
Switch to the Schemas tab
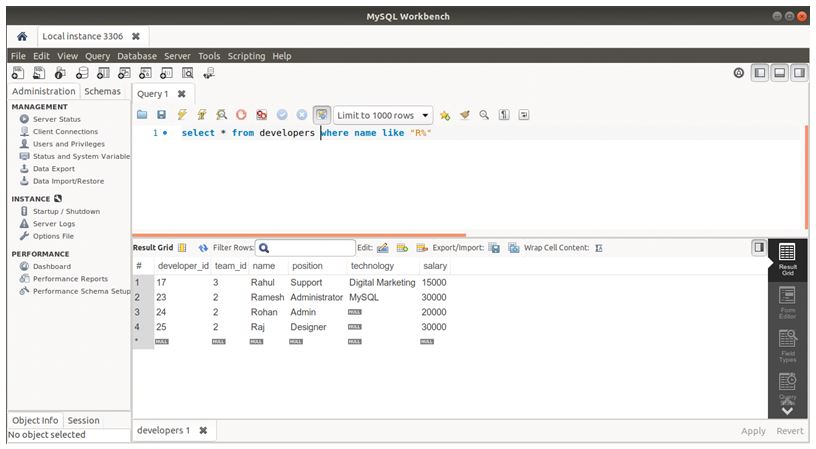point(103,91)
